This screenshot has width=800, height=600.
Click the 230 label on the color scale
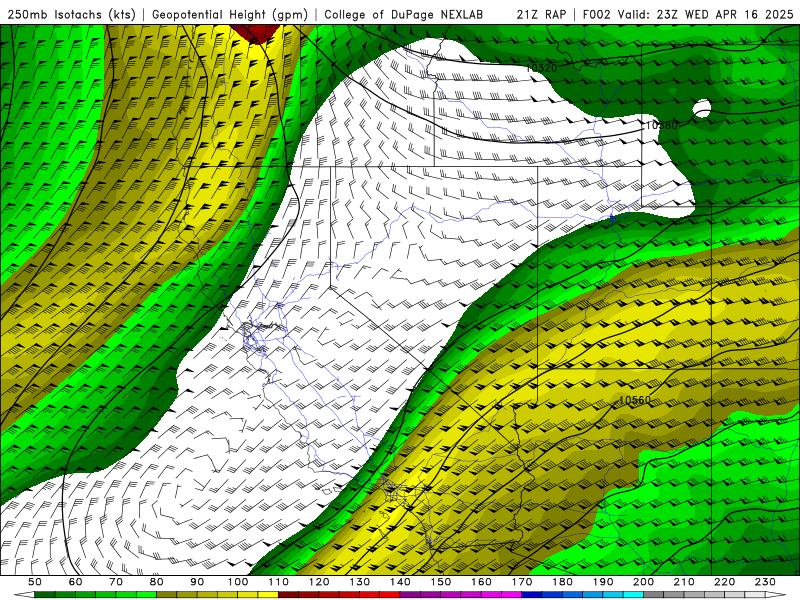(x=765, y=582)
